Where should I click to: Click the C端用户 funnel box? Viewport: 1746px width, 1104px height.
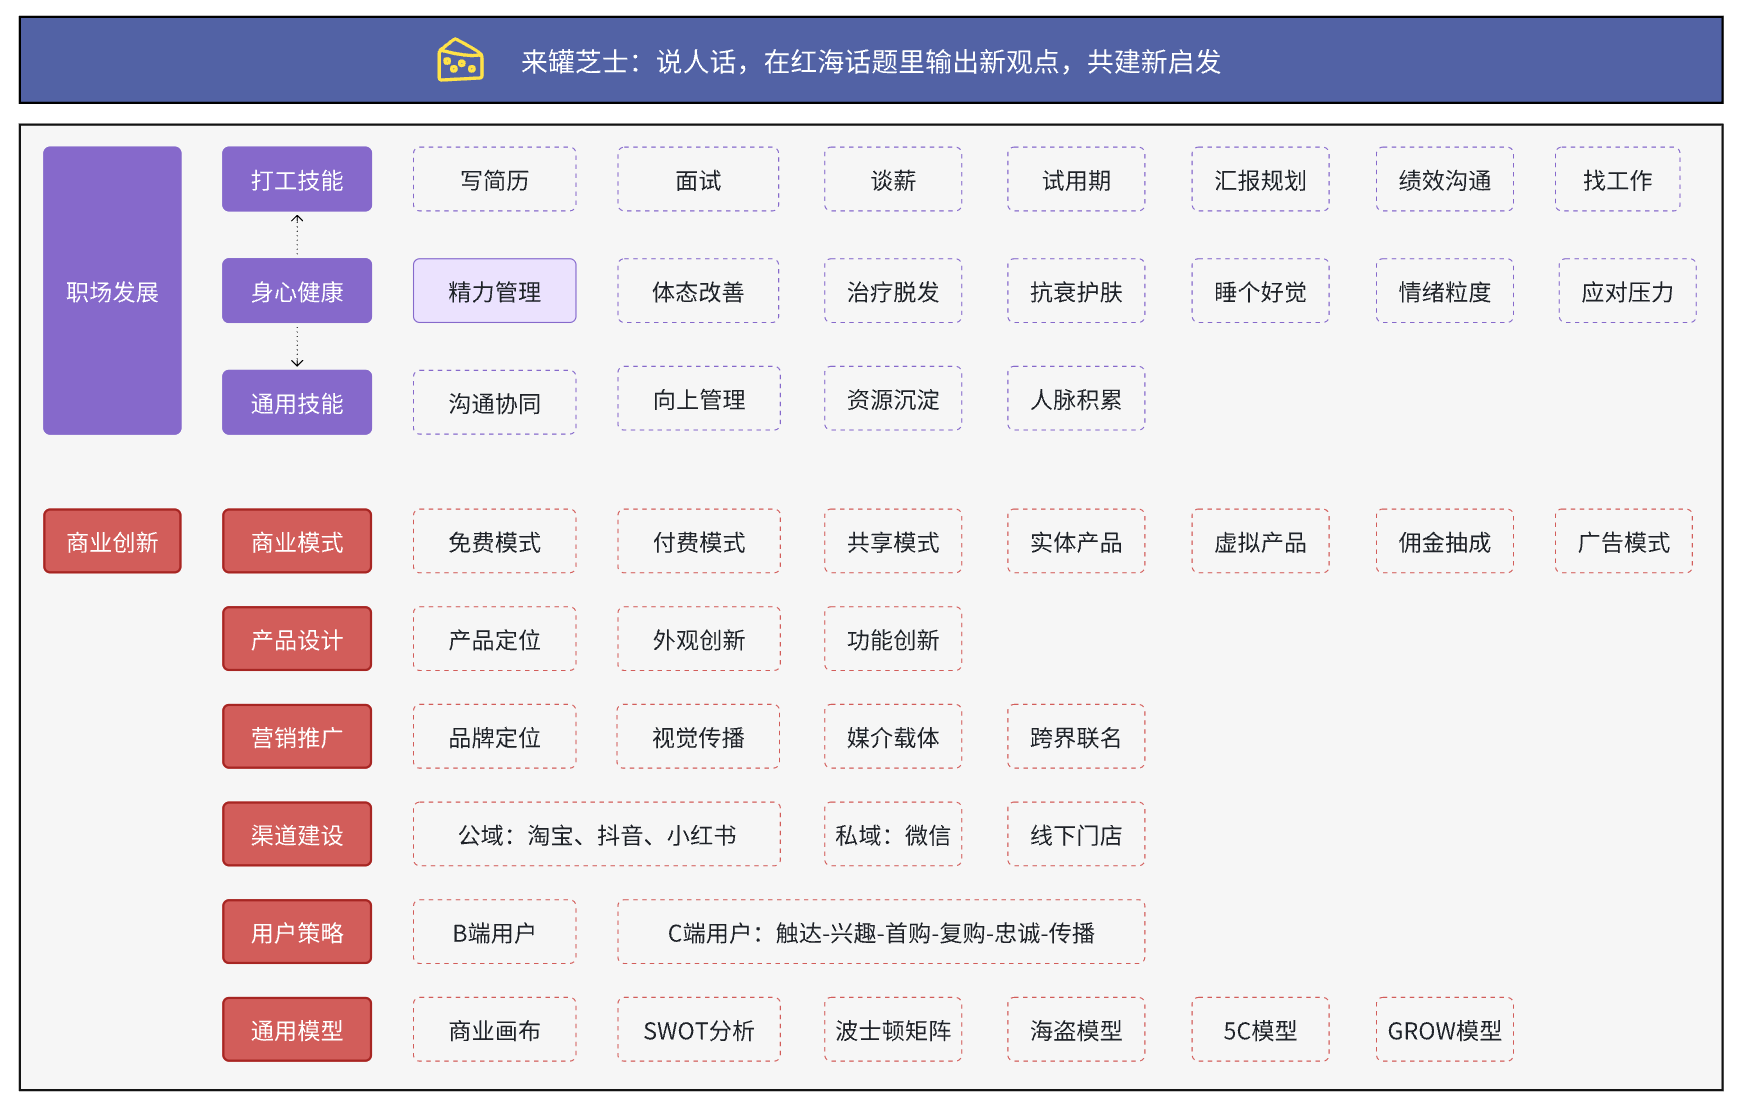click(x=881, y=932)
